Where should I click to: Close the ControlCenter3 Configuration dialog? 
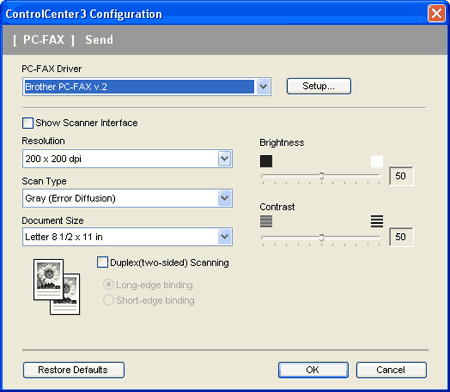[x=437, y=14]
